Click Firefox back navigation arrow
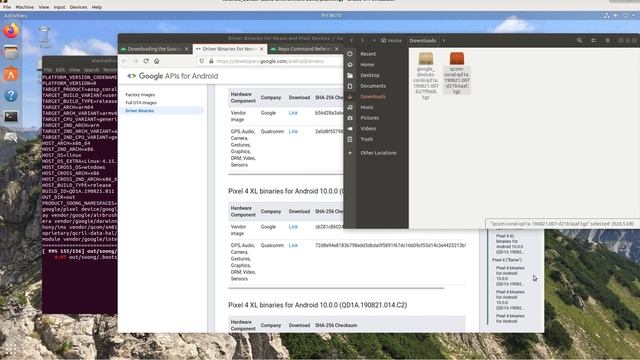640x360 pixels. 124,61
